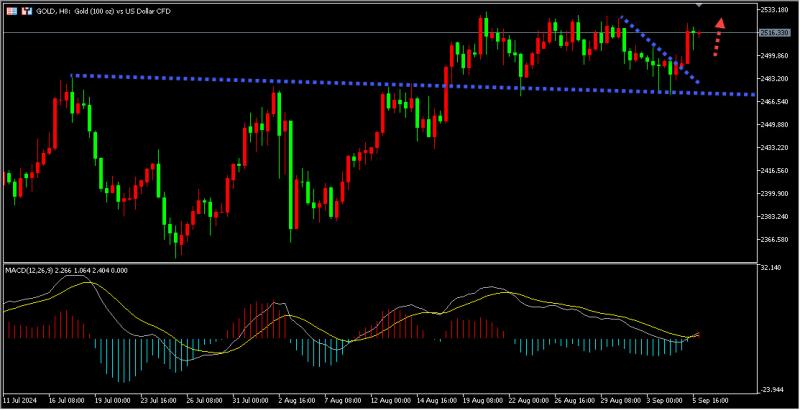
Task: Click the one-click trading panel icon
Action: click(x=28, y=11)
